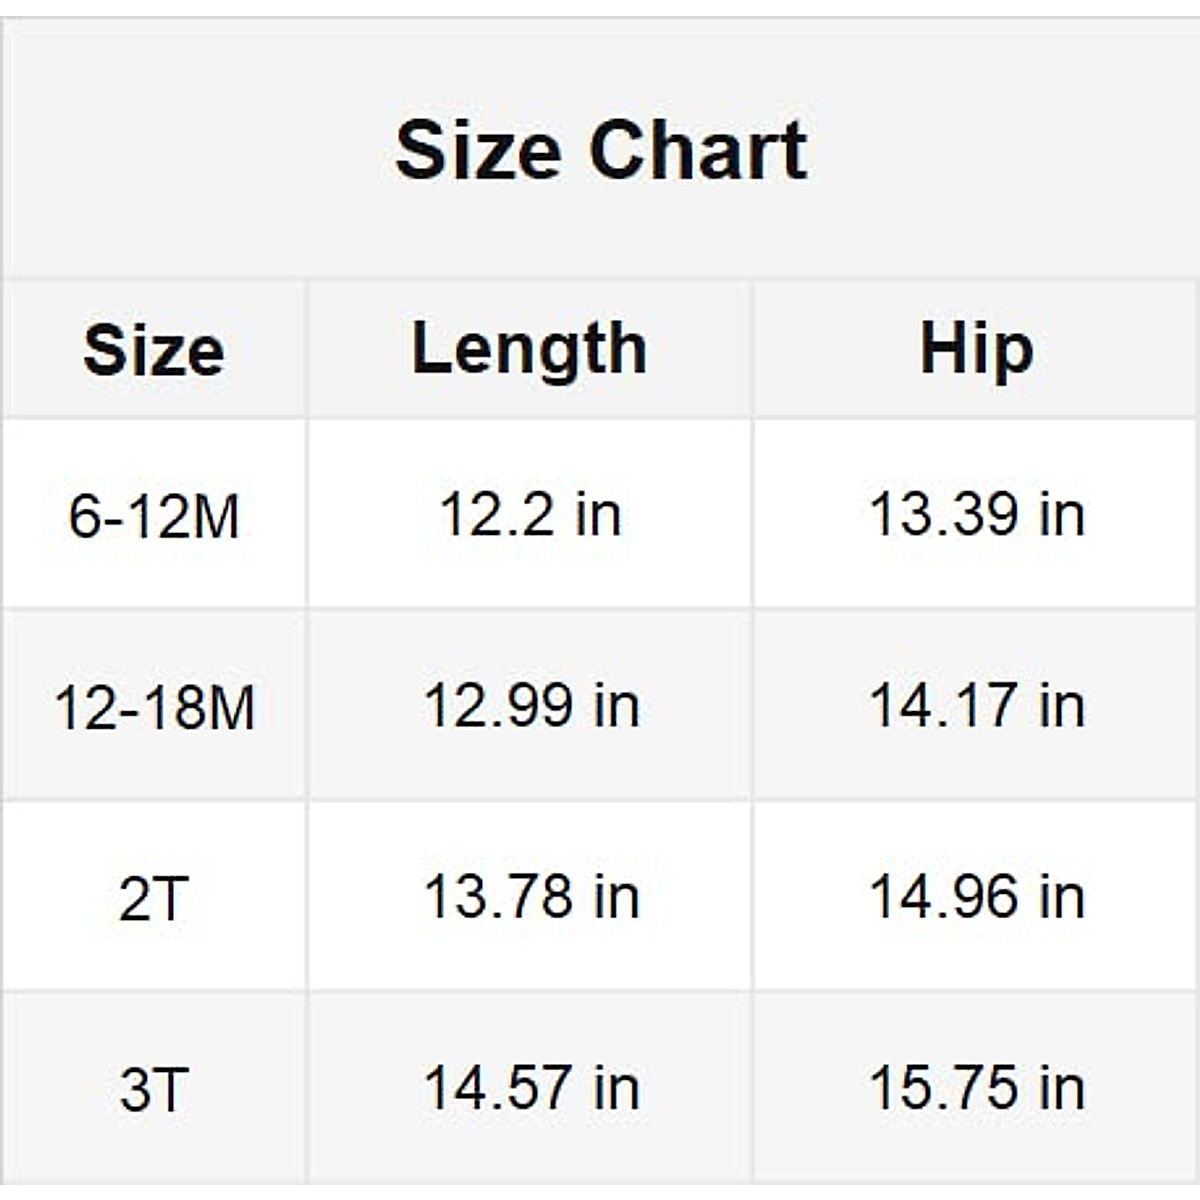Click the word 'Chart' in the title
Screen dimensions: 1200x1200
coord(697,150)
